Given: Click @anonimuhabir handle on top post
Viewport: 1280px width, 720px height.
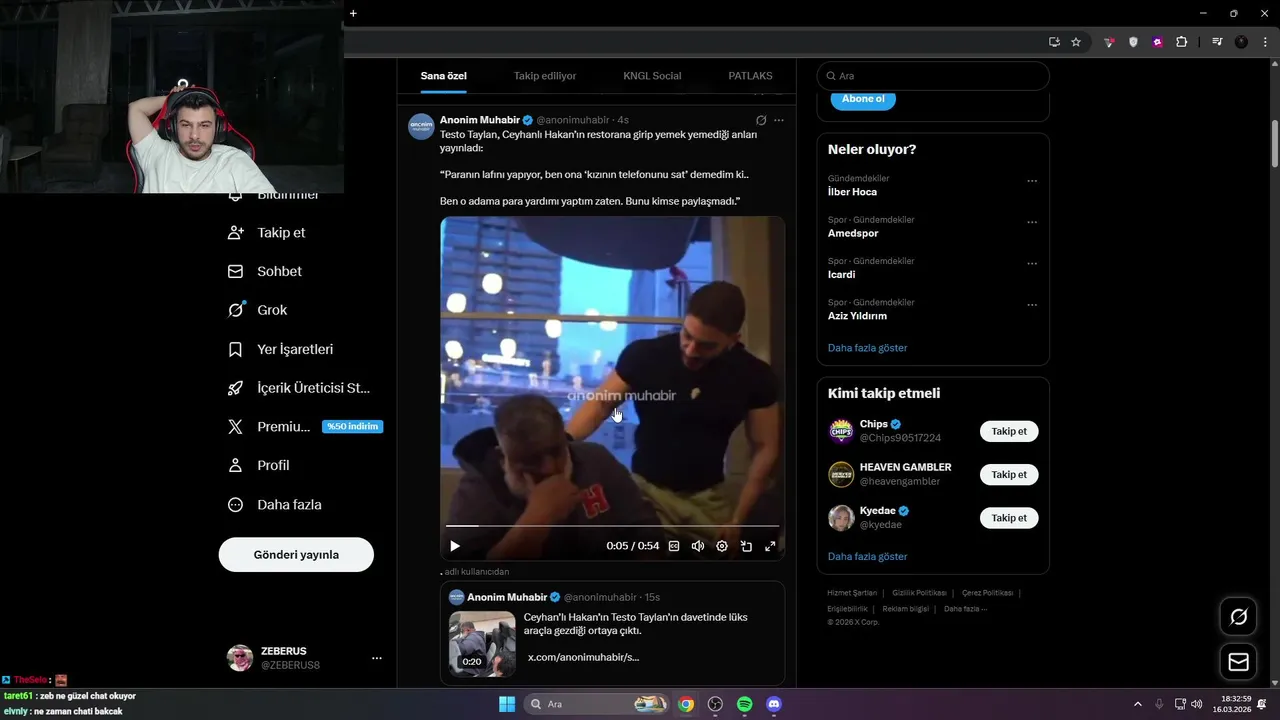Looking at the screenshot, I should tap(574, 120).
